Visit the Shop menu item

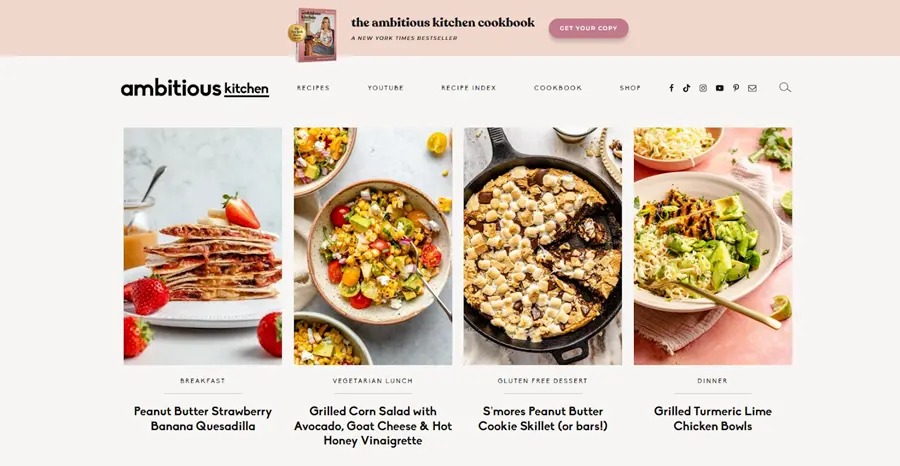[630, 88]
